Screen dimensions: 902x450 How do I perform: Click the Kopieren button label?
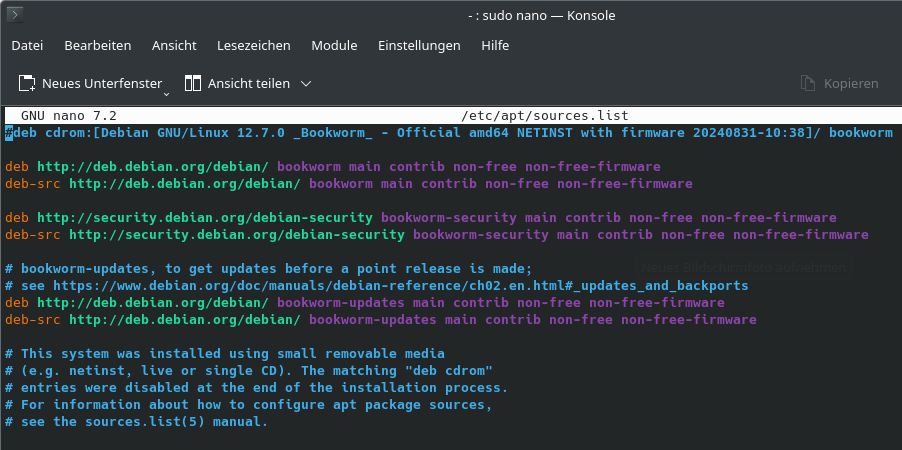click(x=851, y=83)
